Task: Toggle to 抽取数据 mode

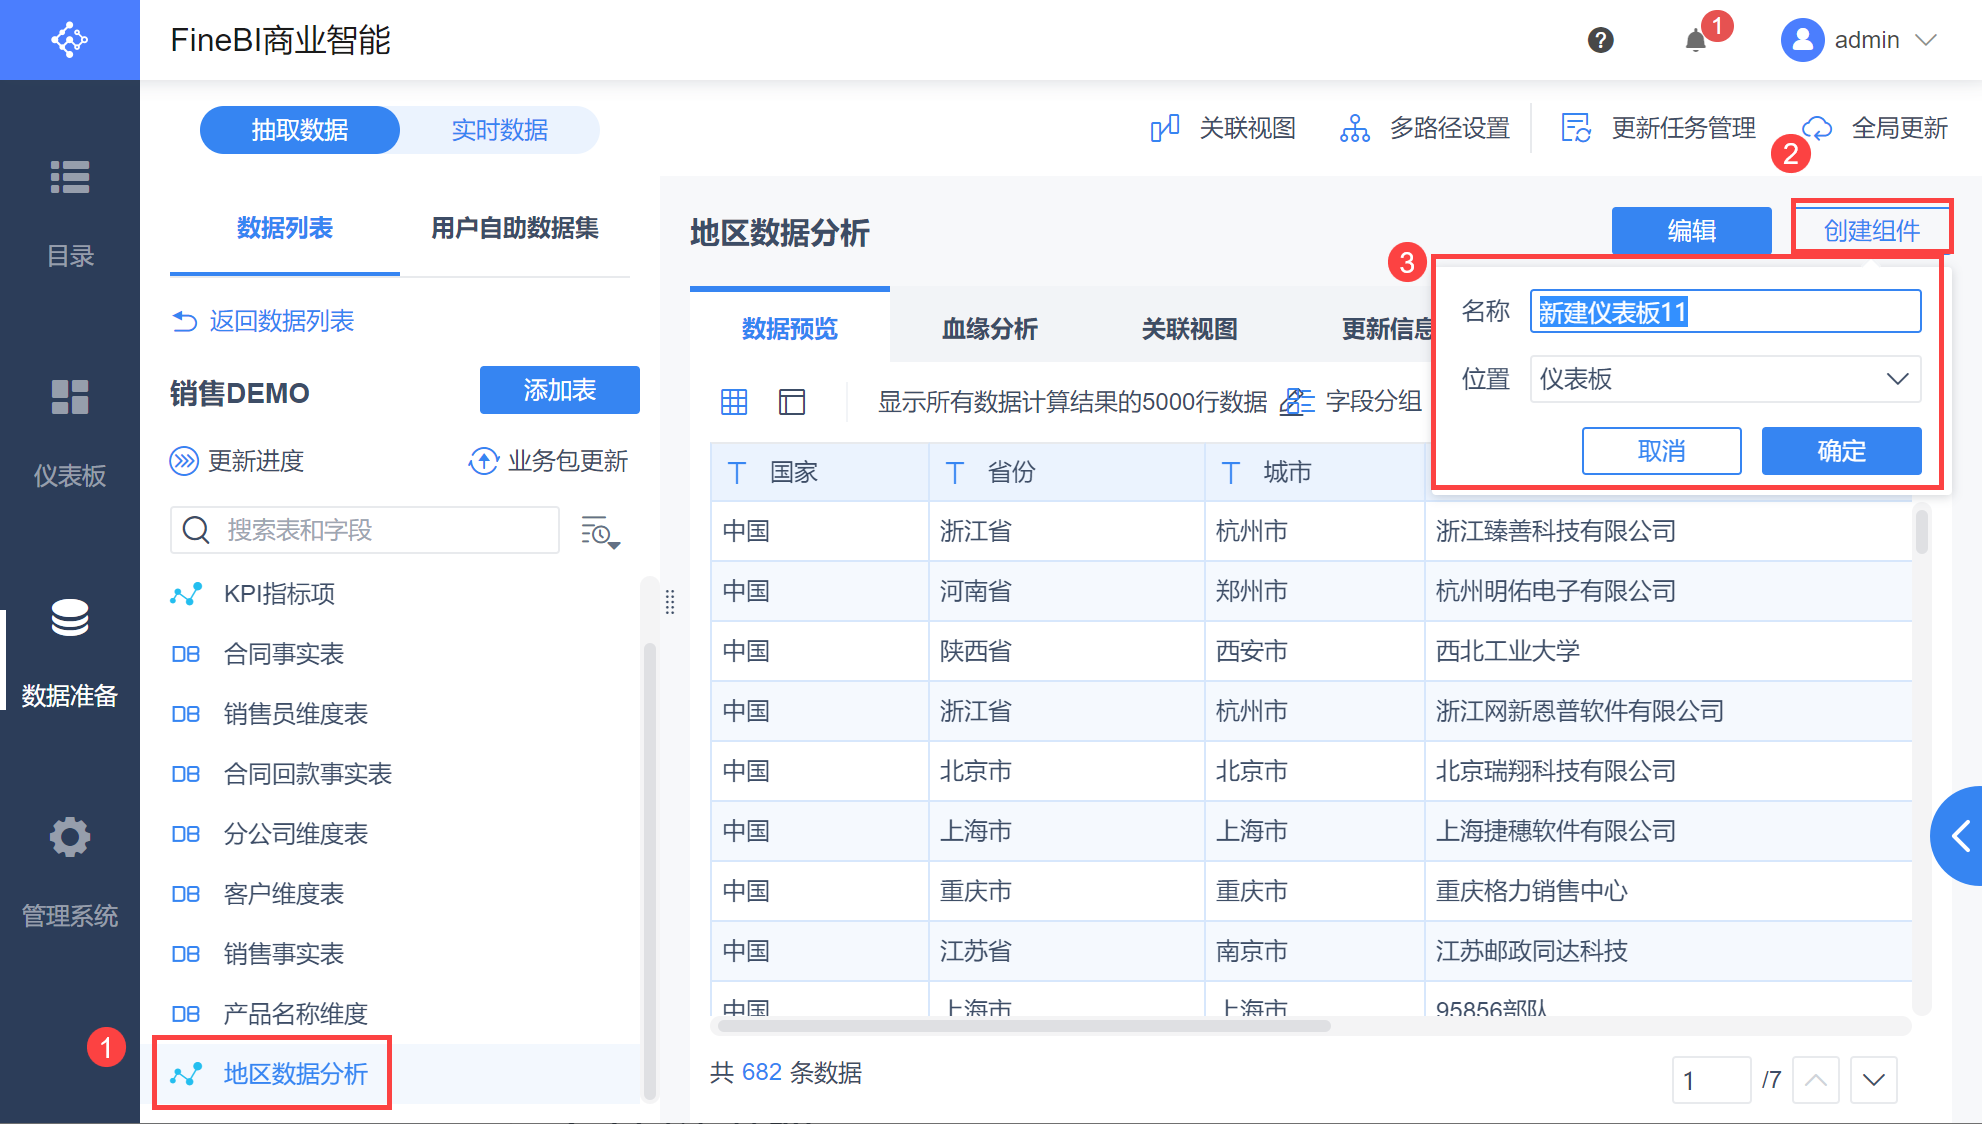Action: (x=300, y=130)
